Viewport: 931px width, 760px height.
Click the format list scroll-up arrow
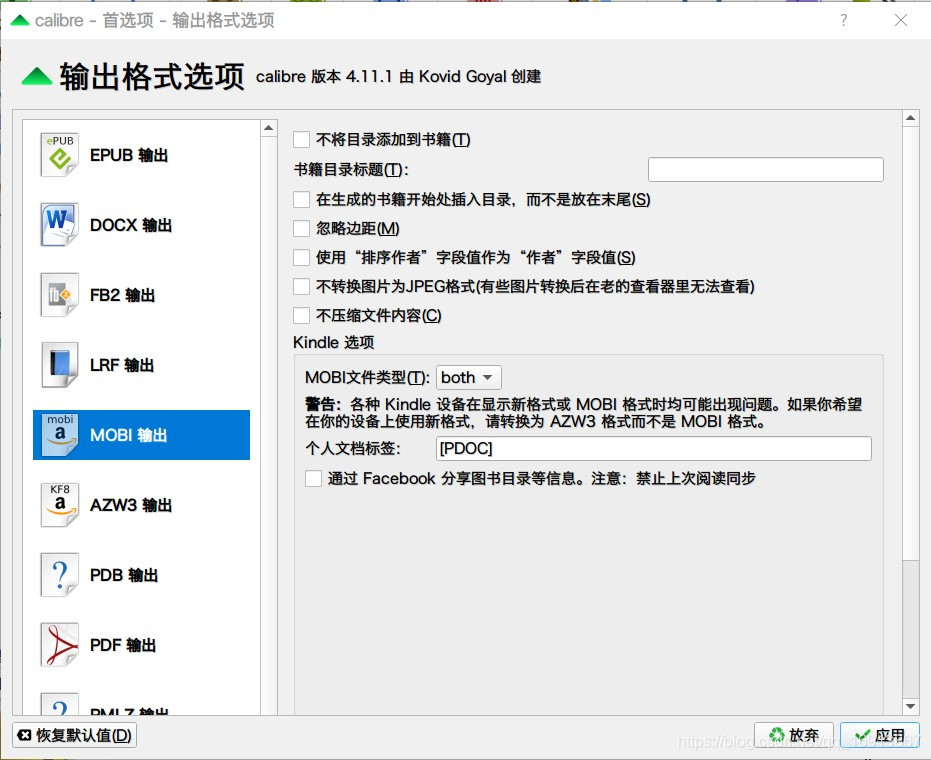click(268, 128)
